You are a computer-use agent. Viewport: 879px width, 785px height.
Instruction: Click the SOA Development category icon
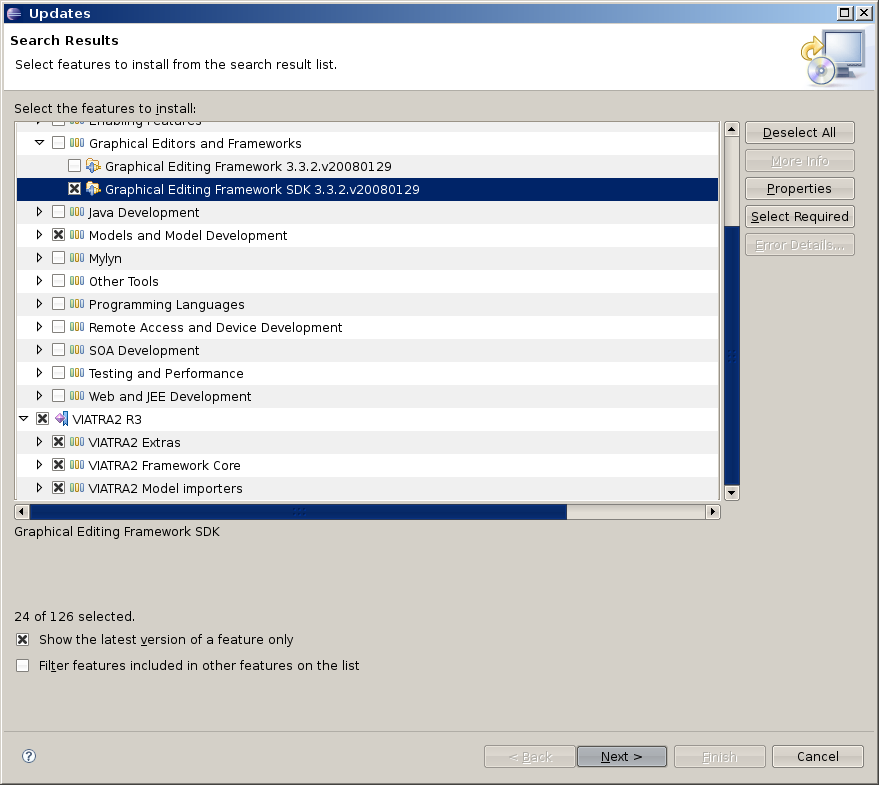(77, 350)
